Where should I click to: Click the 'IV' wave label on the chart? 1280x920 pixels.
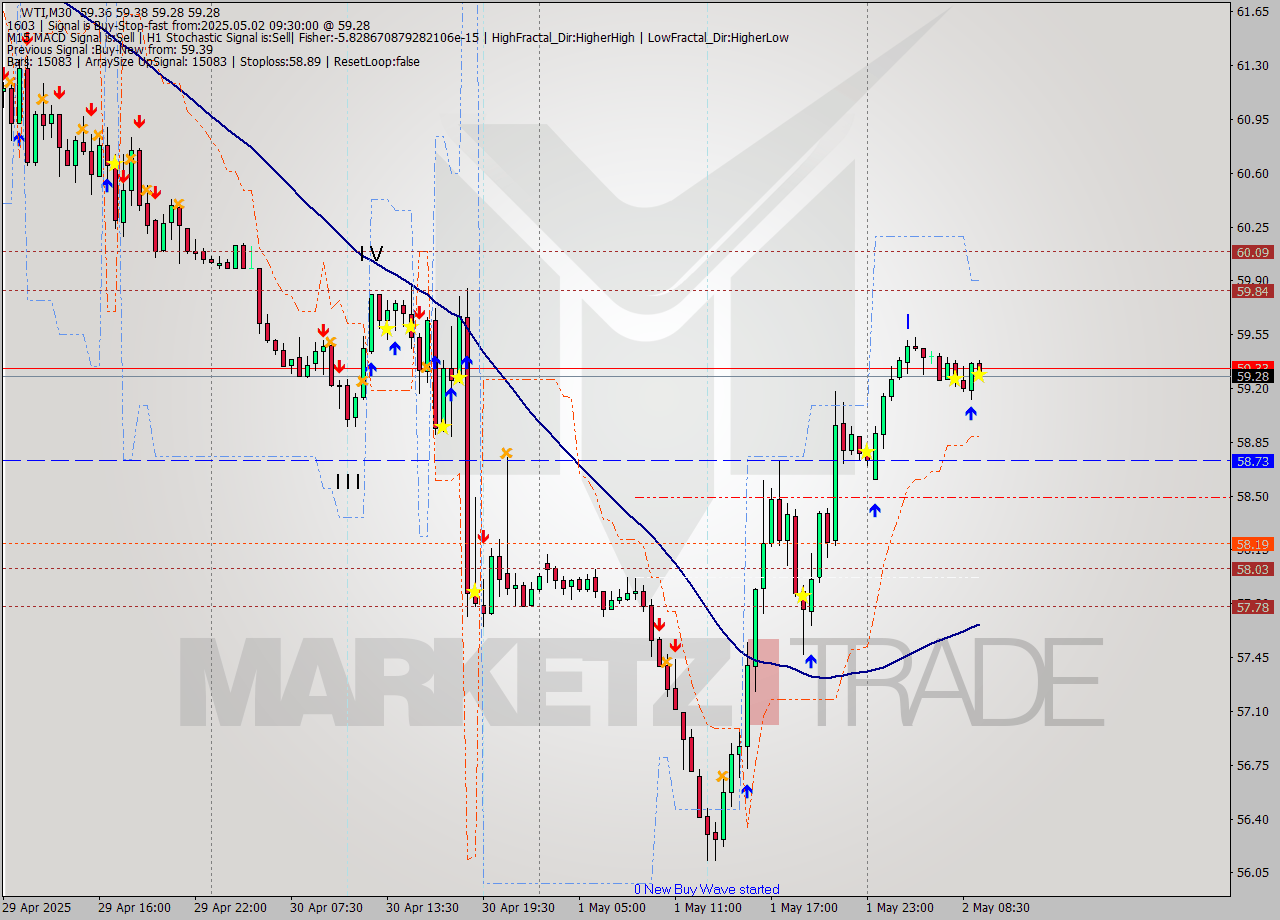(370, 255)
